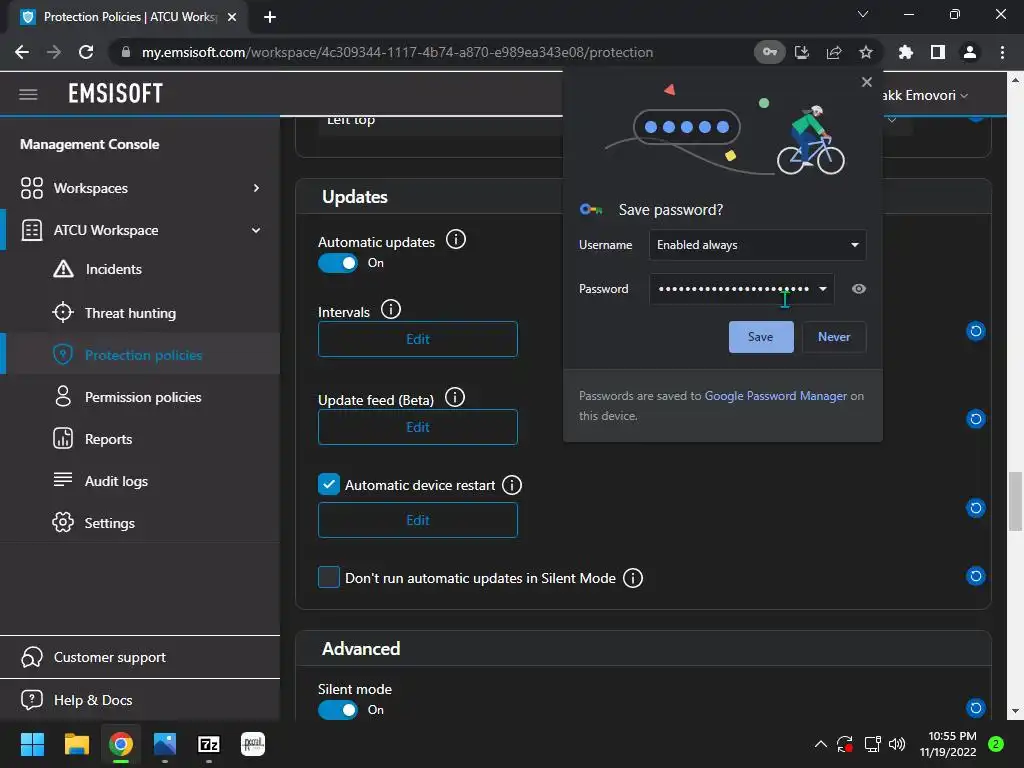Click the share page icon in address bar
The width and height of the screenshot is (1024, 768).
click(834, 52)
